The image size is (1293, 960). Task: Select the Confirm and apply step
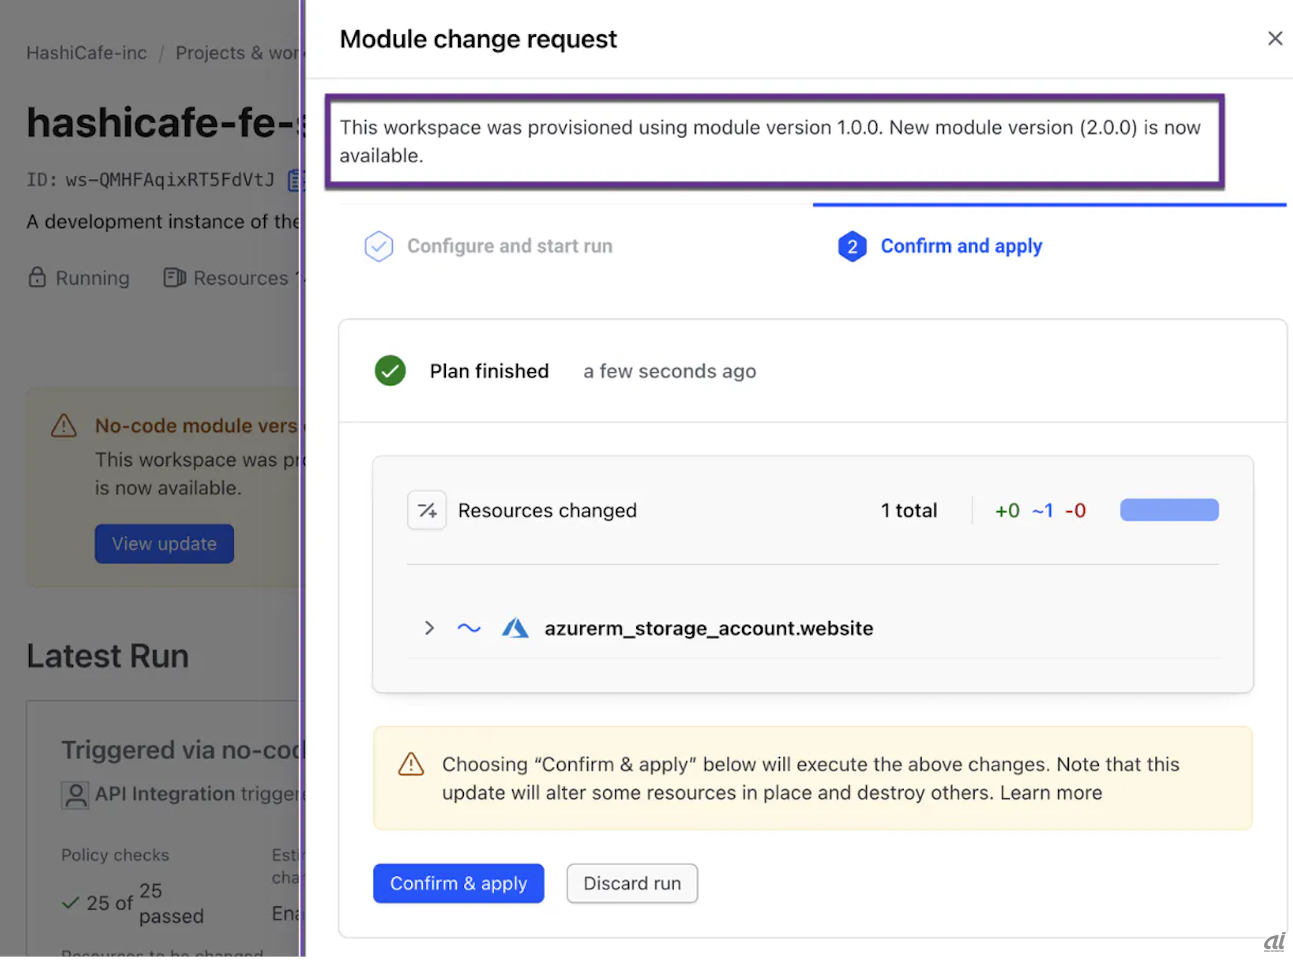click(x=960, y=246)
